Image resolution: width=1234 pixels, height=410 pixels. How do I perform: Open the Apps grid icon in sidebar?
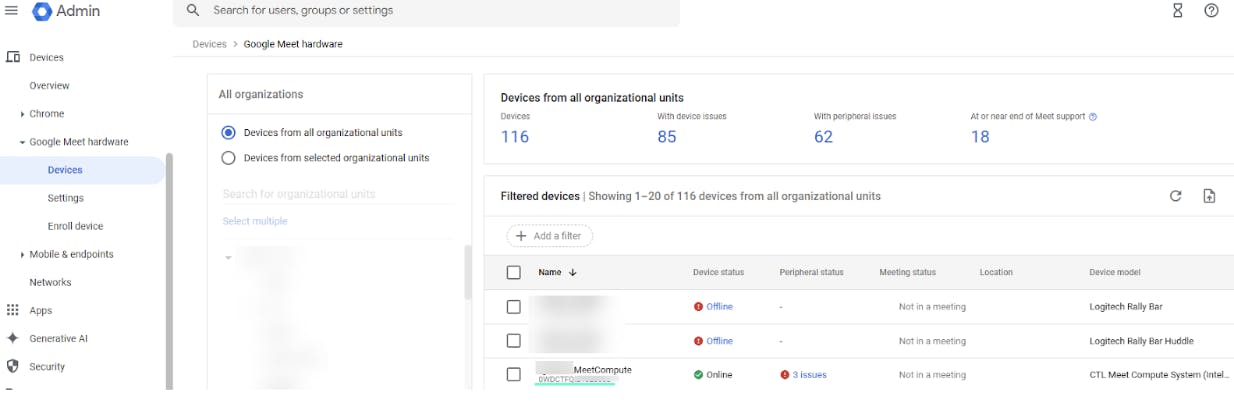[x=13, y=310]
